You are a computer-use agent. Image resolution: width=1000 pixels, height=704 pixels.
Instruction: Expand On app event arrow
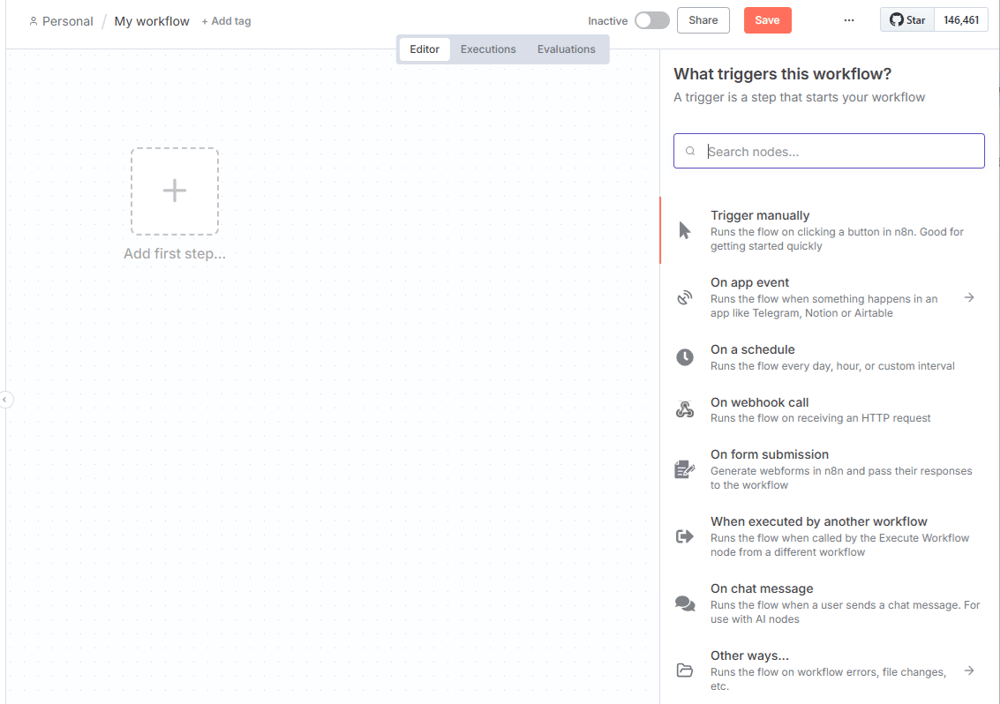pyautogui.click(x=969, y=297)
